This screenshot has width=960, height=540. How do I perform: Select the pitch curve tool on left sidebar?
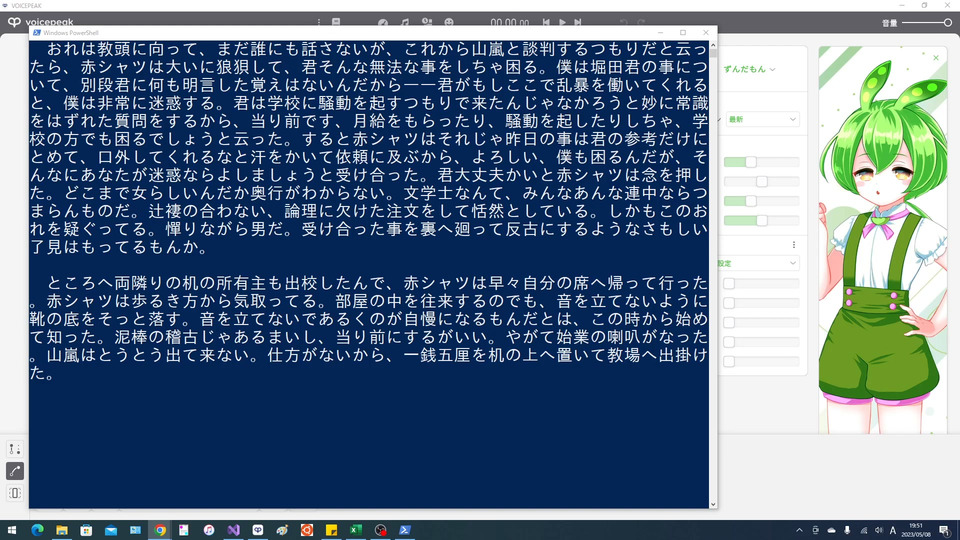point(15,471)
